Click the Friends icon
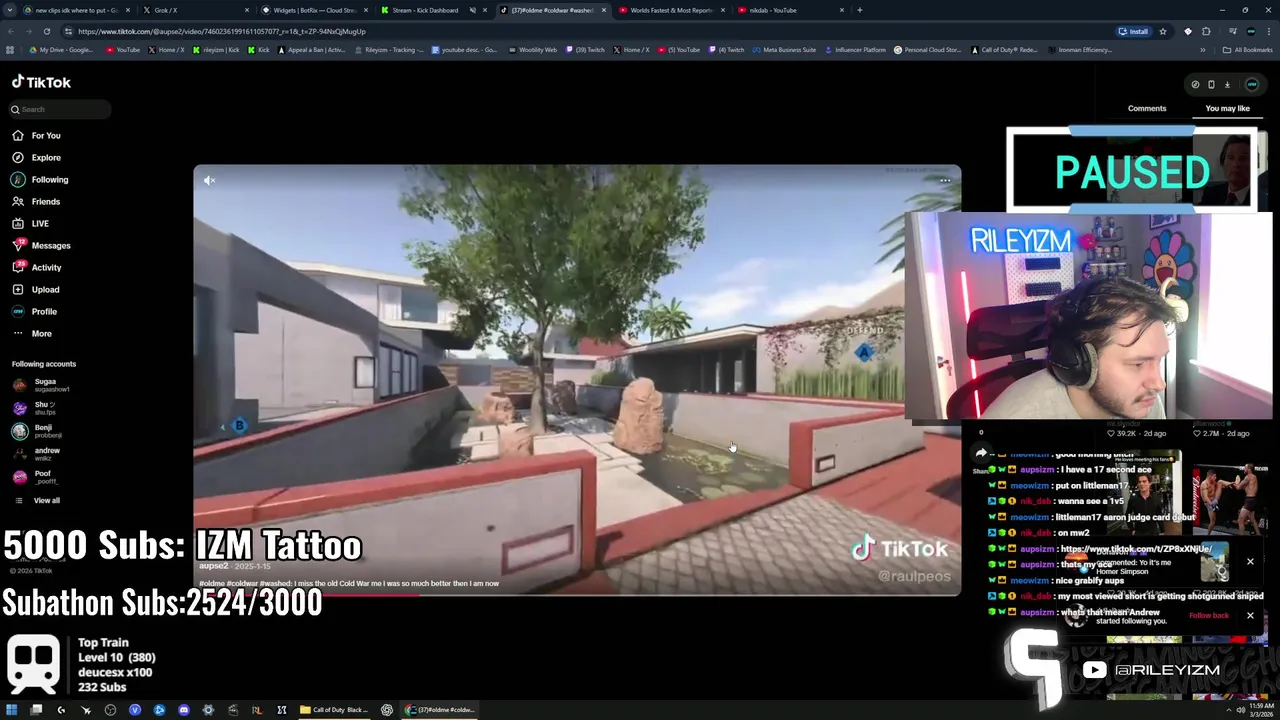Image resolution: width=1280 pixels, height=720 pixels. click(18, 201)
